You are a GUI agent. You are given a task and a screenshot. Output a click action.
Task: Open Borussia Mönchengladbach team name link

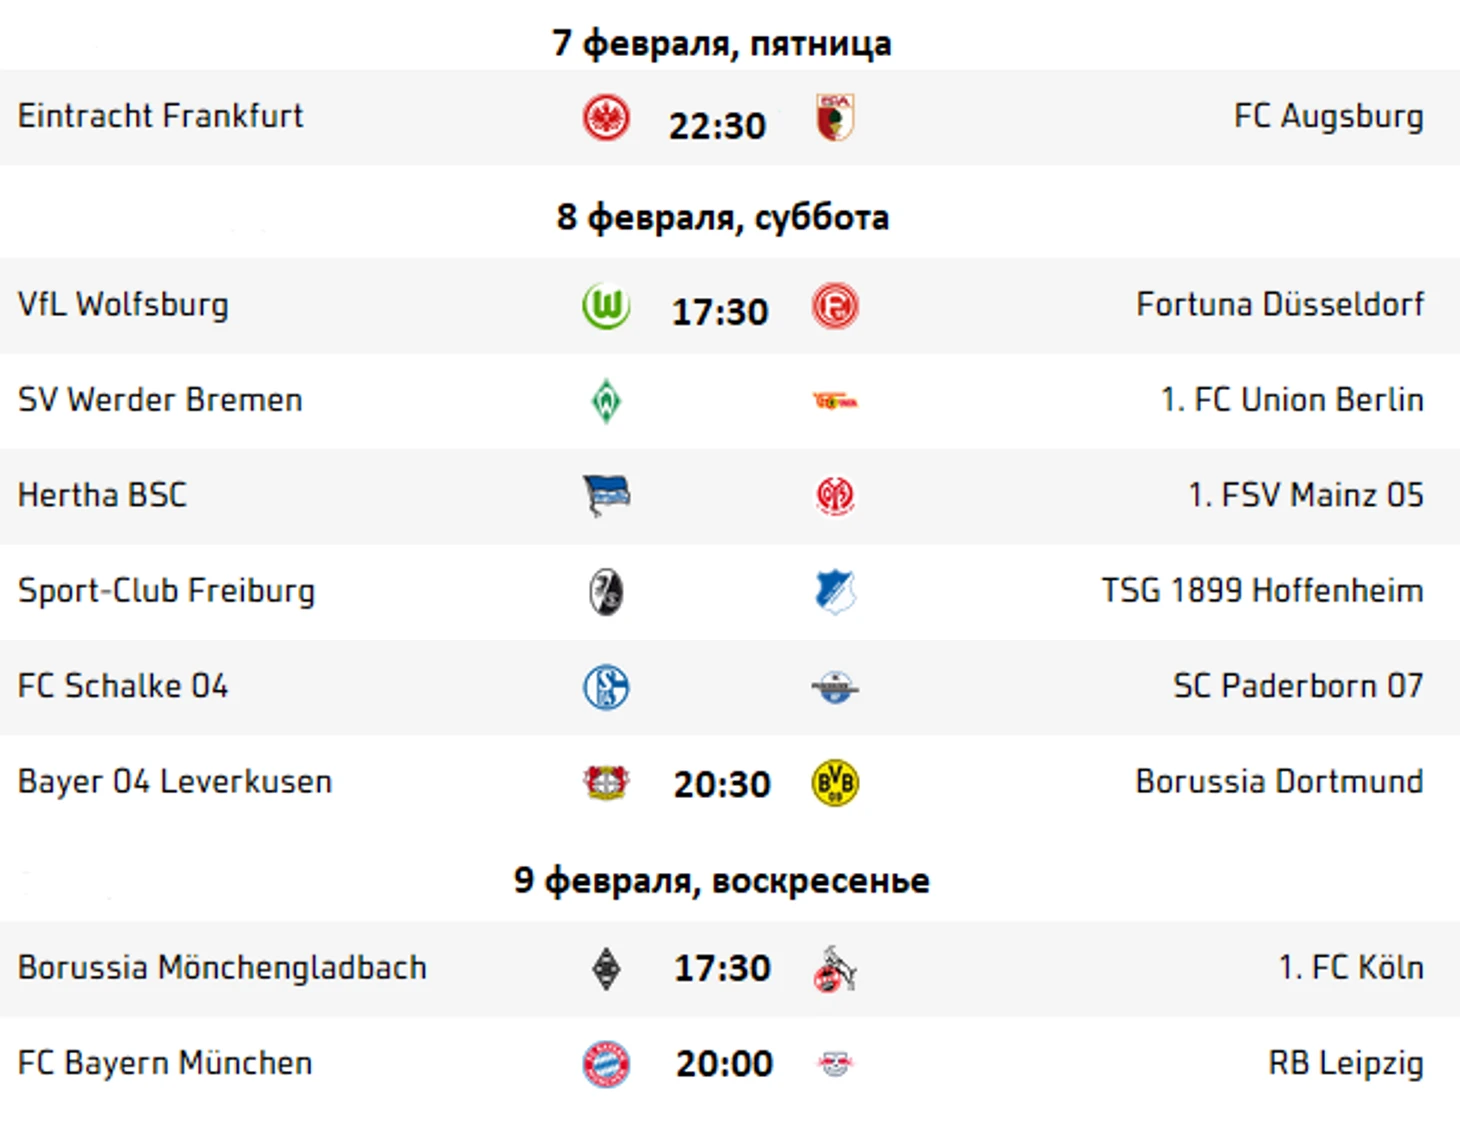[x=222, y=967]
